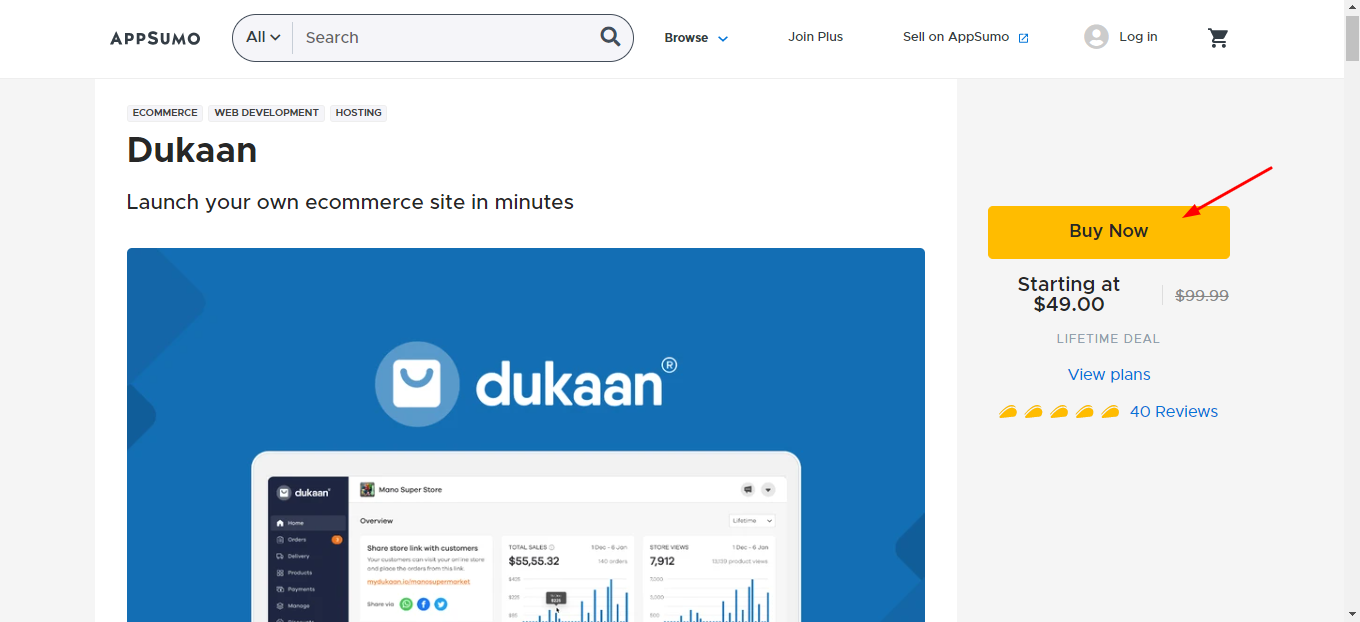Click the Dukaan shopping bag logo

pos(417,384)
